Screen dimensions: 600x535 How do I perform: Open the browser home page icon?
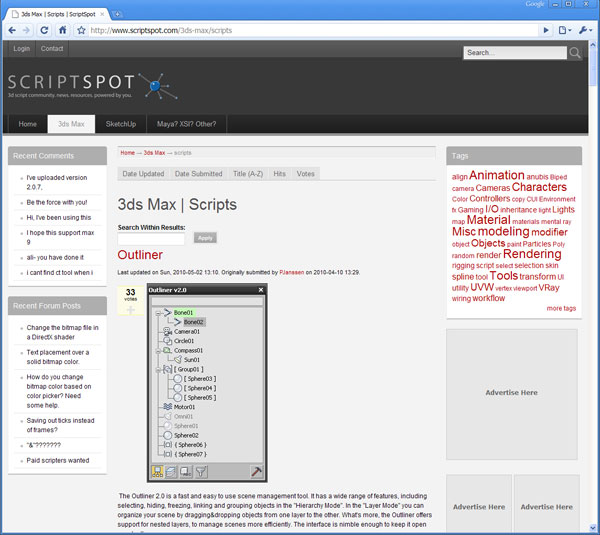[x=62, y=30]
